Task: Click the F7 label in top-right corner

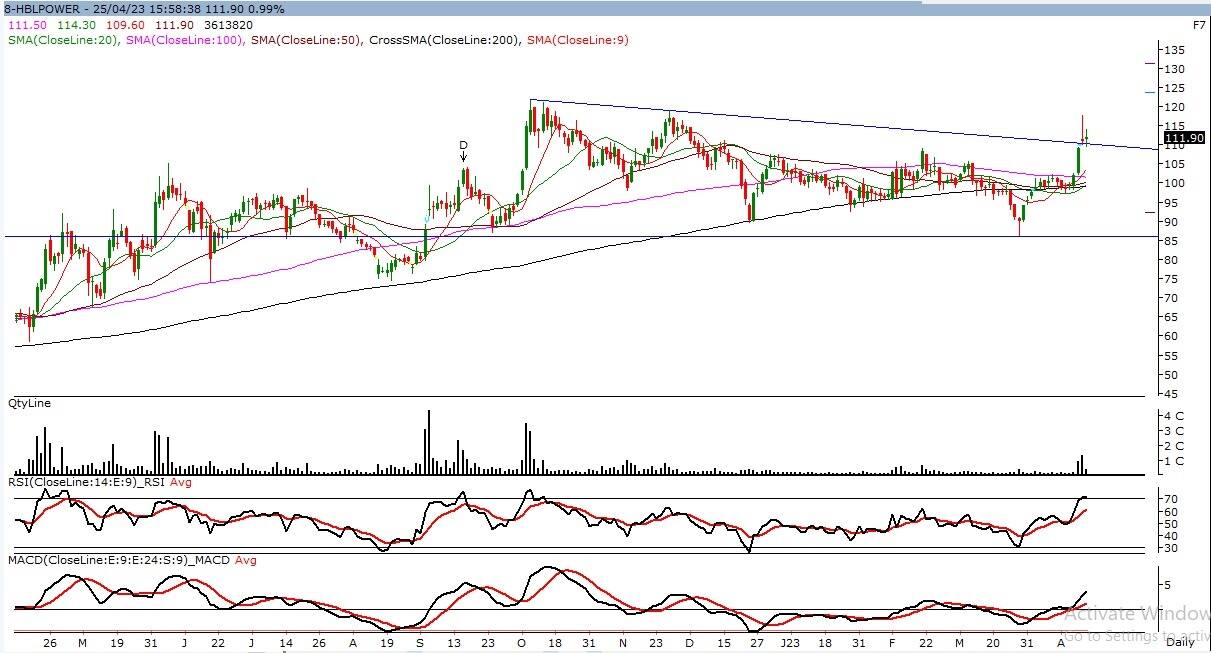Action: pos(1199,24)
